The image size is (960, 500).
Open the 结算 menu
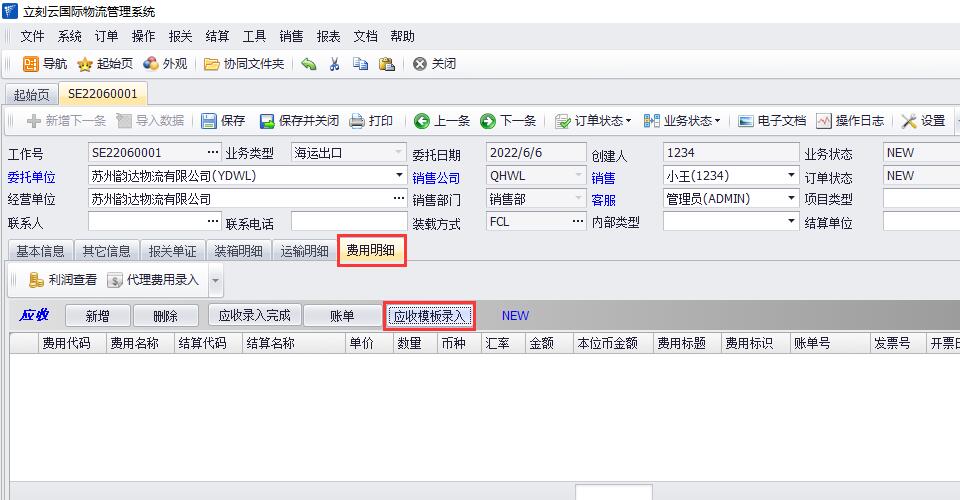click(216, 36)
